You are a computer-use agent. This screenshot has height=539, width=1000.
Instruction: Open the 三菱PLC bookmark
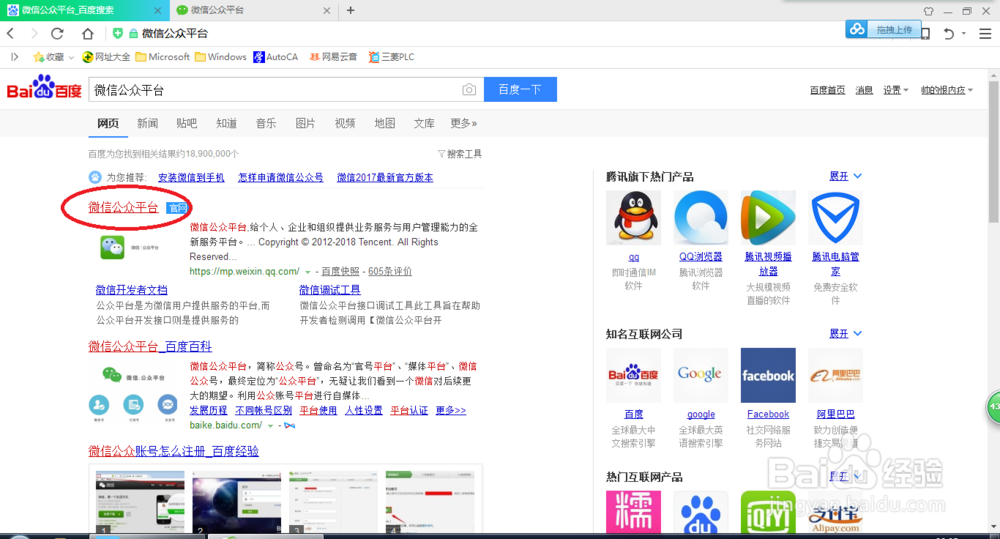(x=391, y=57)
